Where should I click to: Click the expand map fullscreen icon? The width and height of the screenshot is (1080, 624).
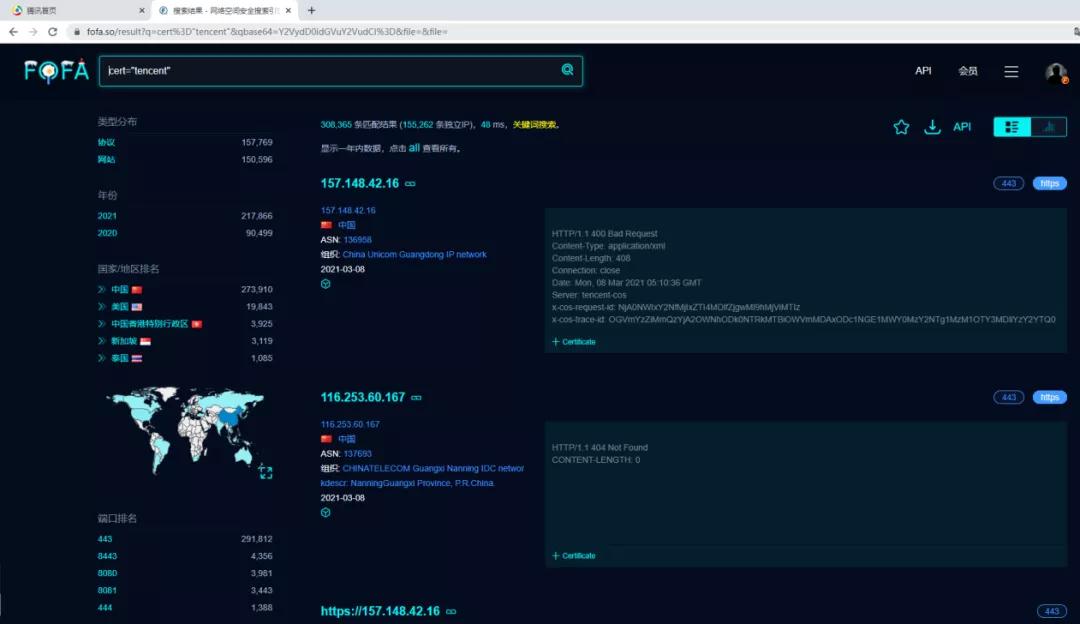[265, 472]
